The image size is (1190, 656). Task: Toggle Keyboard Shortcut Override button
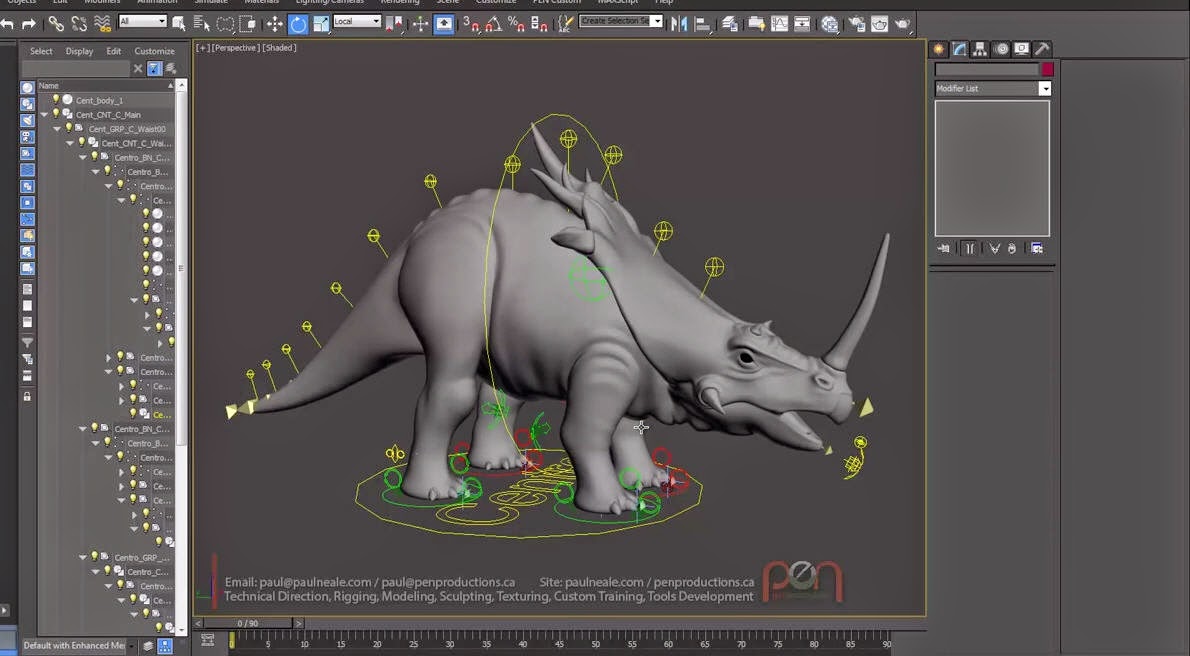pyautogui.click(x=444, y=24)
